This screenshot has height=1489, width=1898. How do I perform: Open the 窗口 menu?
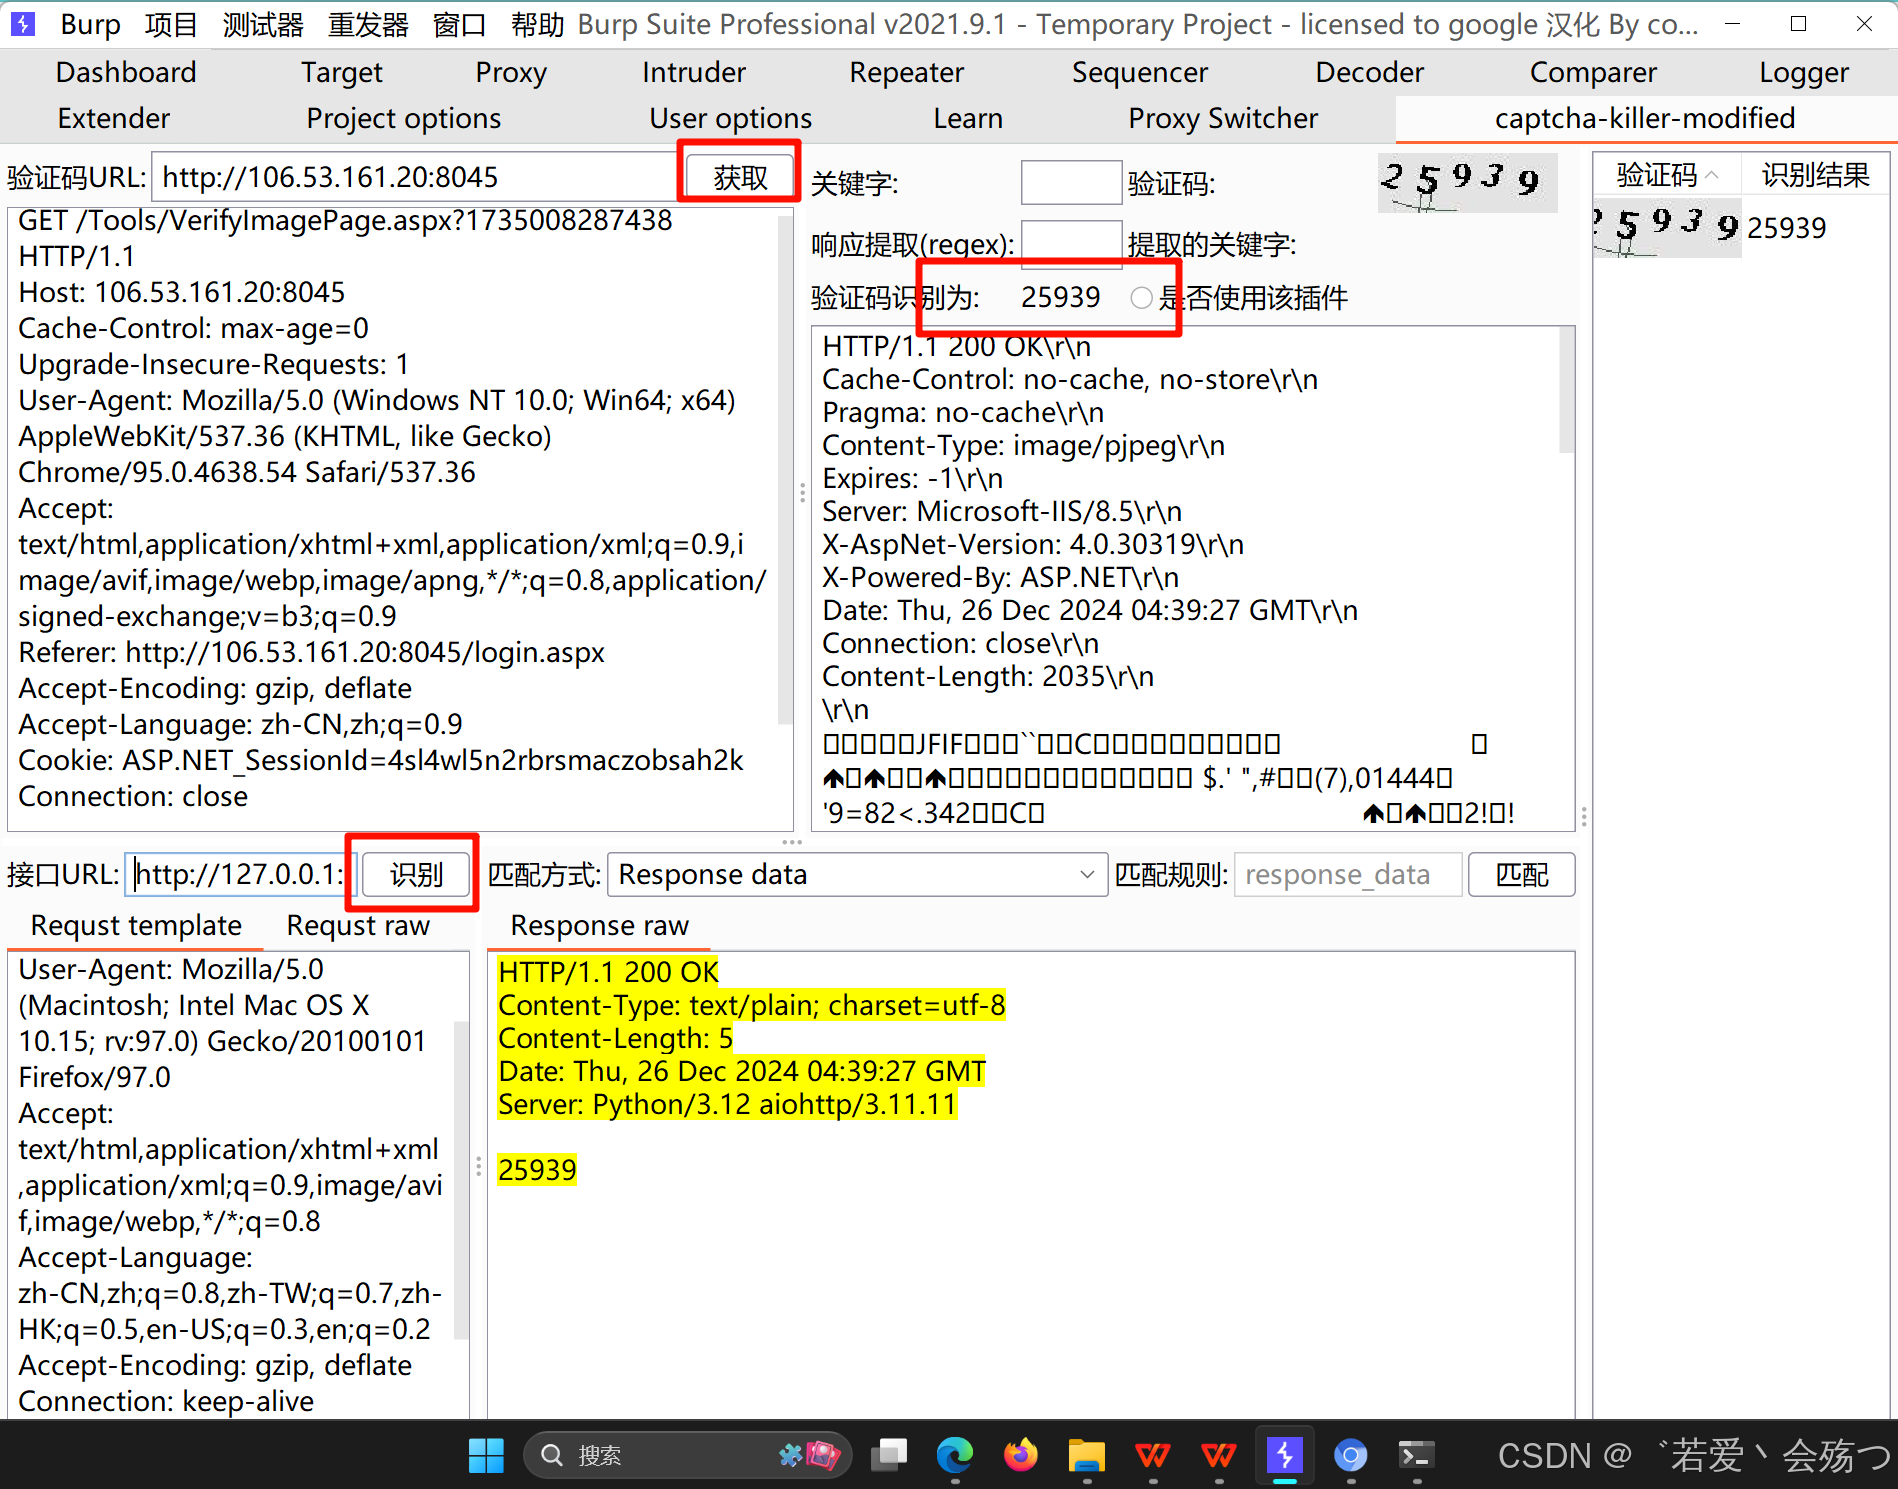458,24
